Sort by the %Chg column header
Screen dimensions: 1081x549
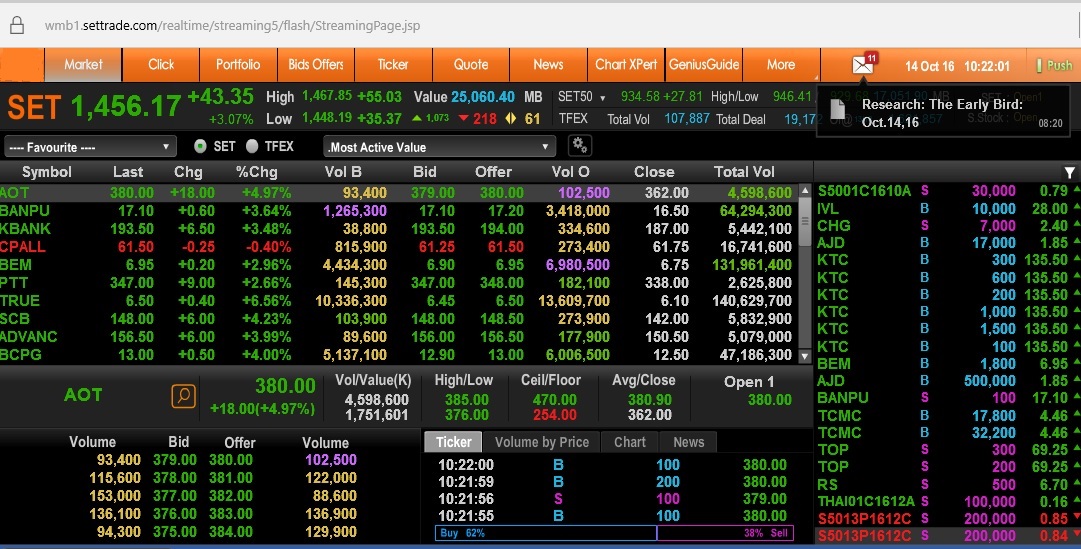pyautogui.click(x=256, y=172)
